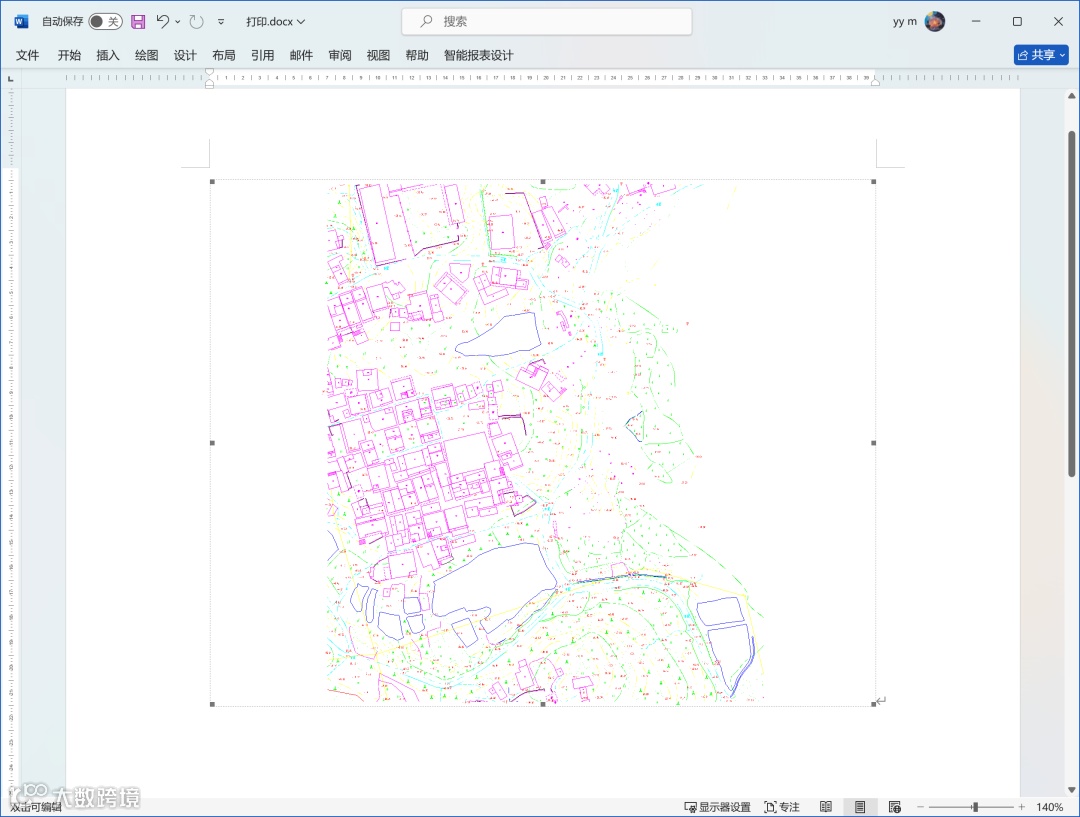Click the Redo/Repeat icon
This screenshot has width=1080, height=817.
click(x=196, y=21)
